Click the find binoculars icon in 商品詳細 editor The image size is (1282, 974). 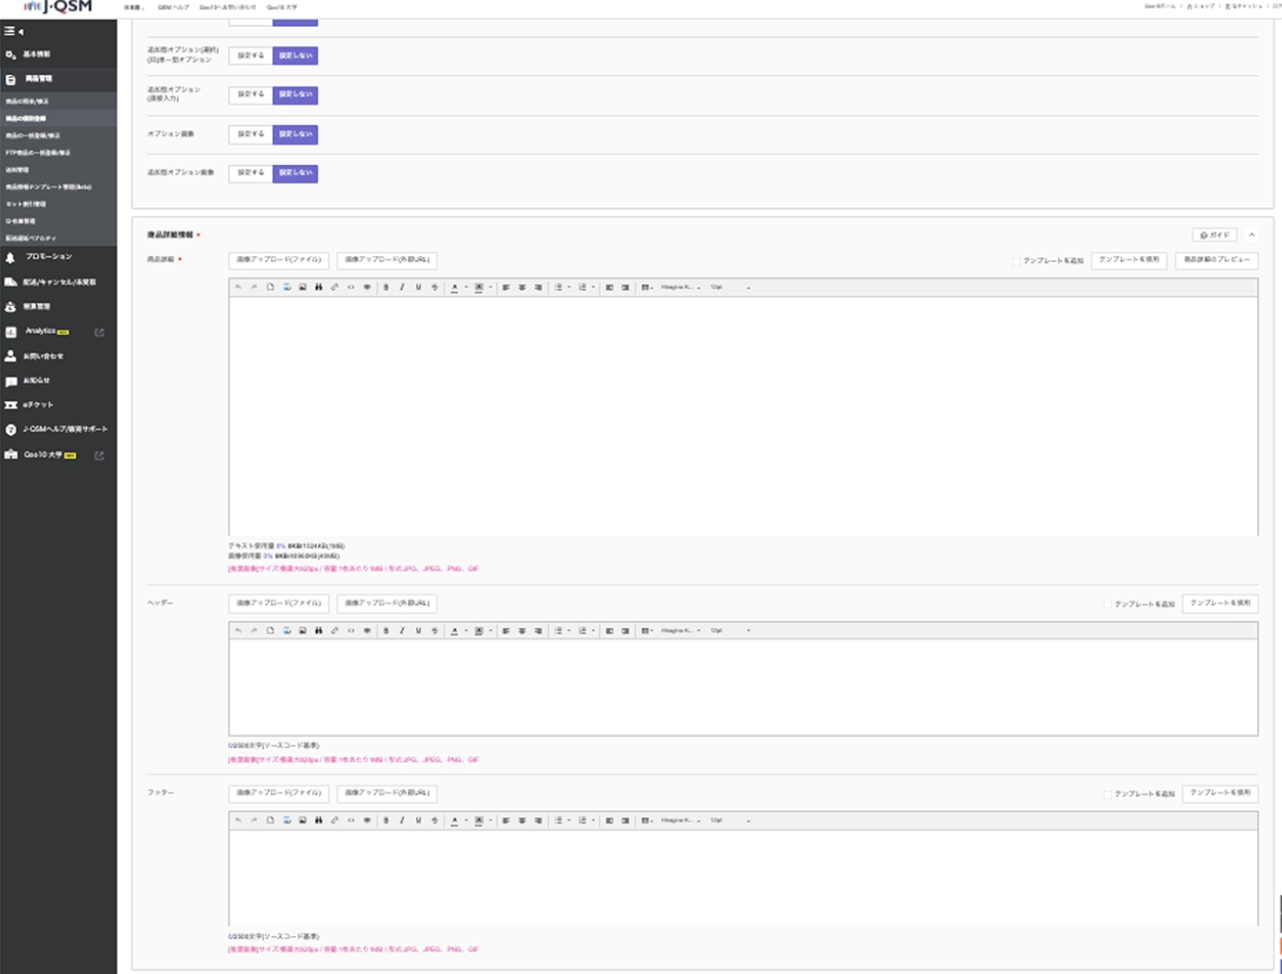click(318, 287)
